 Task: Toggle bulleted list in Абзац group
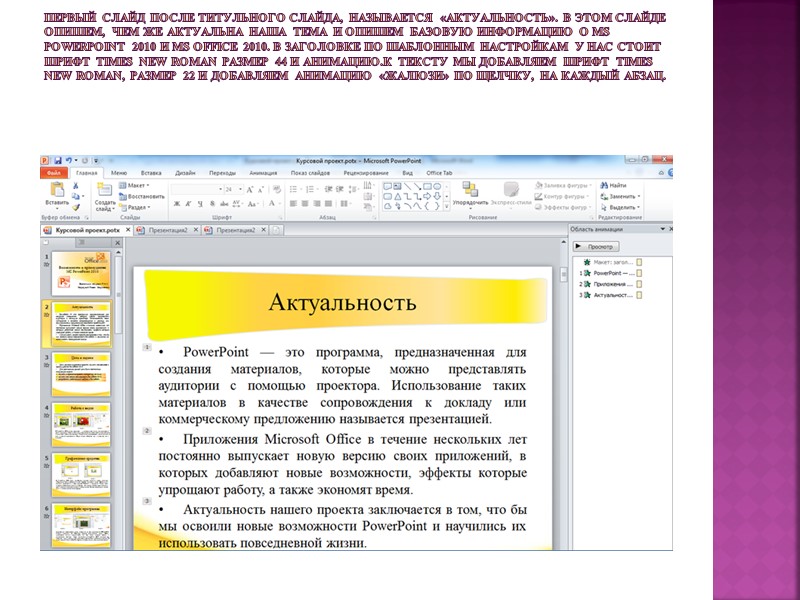coord(294,189)
